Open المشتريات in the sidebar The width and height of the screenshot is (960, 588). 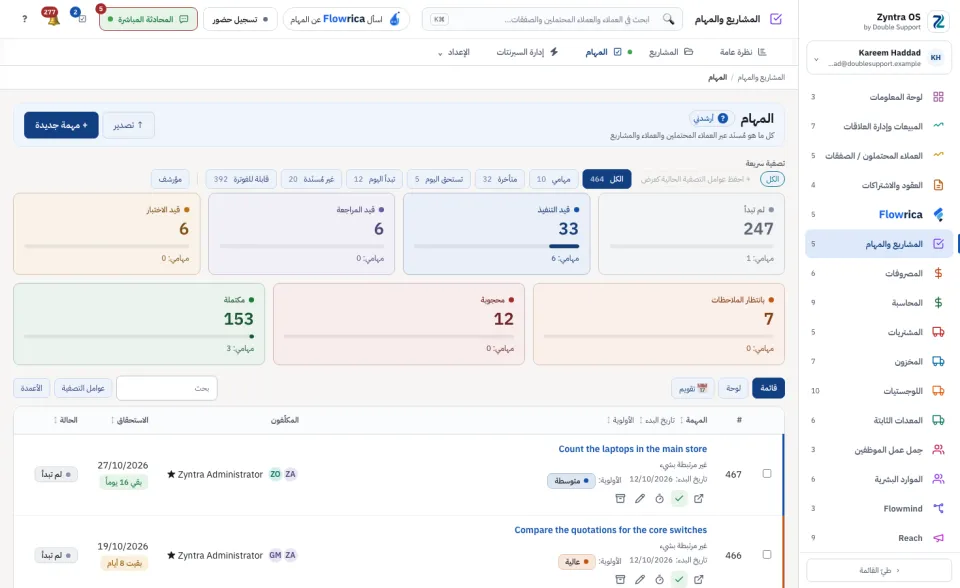coord(879,332)
